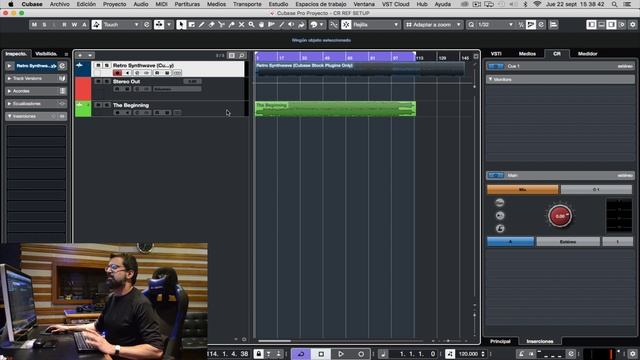Click the Add Track plus button
This screenshot has width=640, height=360.
[80, 55]
